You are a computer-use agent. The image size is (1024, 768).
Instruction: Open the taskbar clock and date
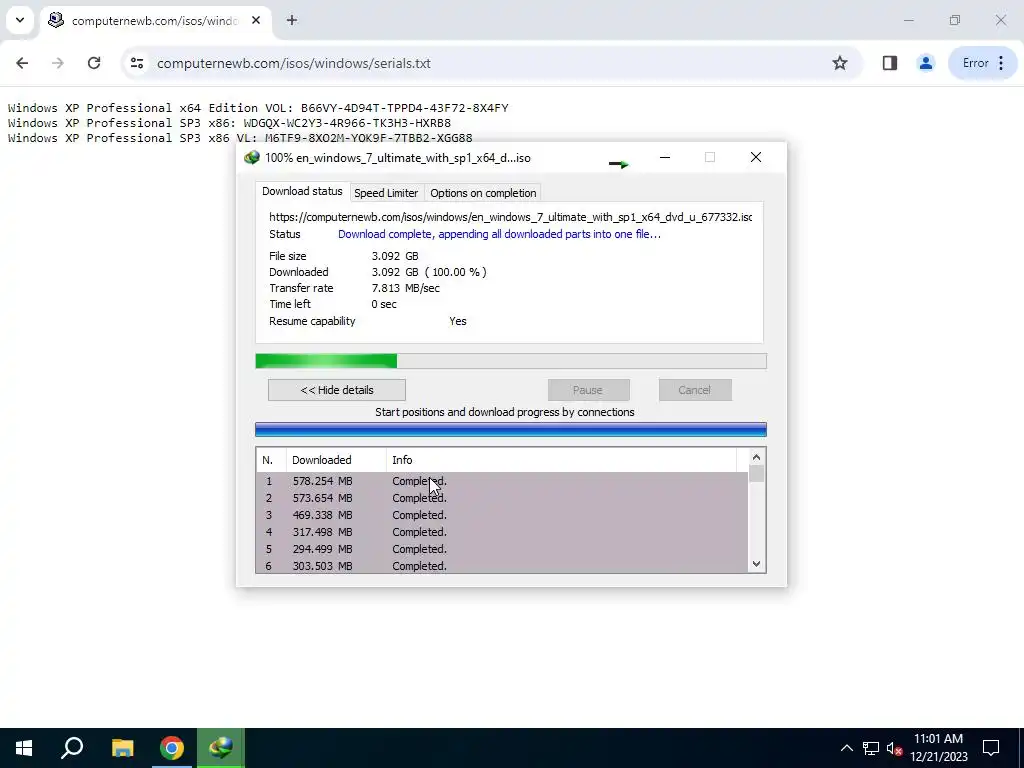(x=938, y=748)
